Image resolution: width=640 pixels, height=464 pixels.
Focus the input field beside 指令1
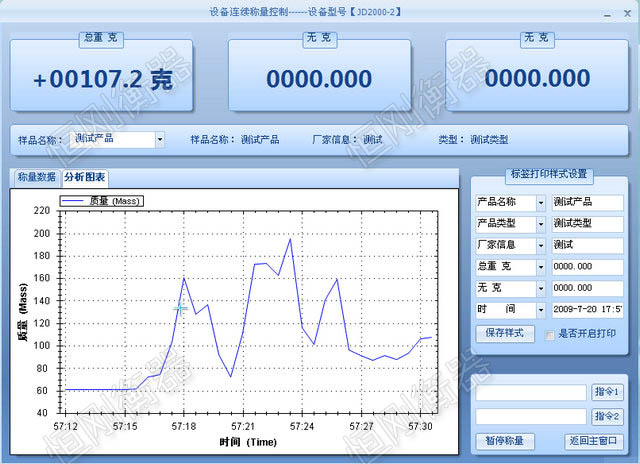pyautogui.click(x=531, y=393)
